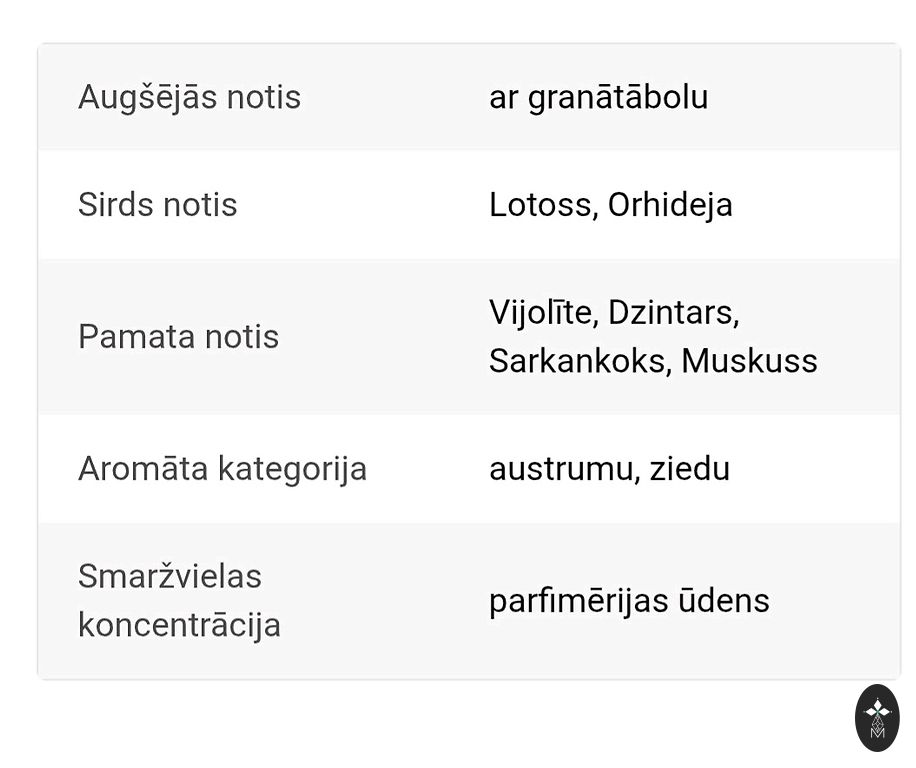This screenshot has width=916, height=768.
Task: Pick the 'Muskuss' base note
Action: (x=749, y=360)
